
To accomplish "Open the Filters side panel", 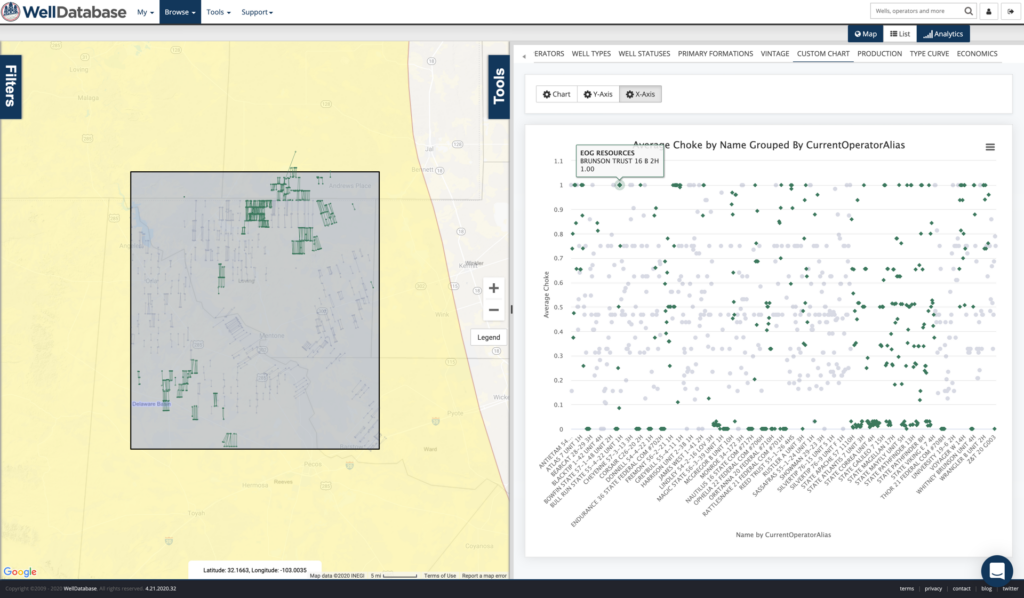I will (x=10, y=86).
